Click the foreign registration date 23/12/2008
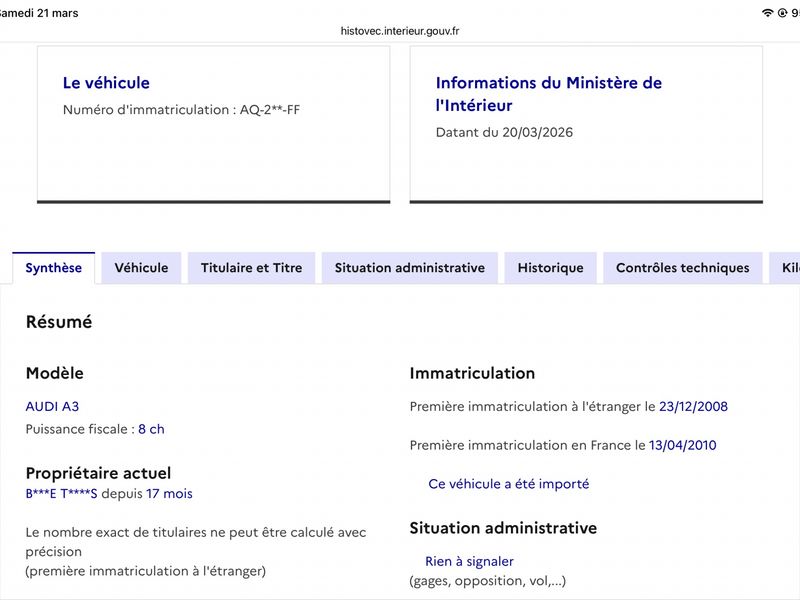Viewport: 800px width, 600px height. click(693, 407)
